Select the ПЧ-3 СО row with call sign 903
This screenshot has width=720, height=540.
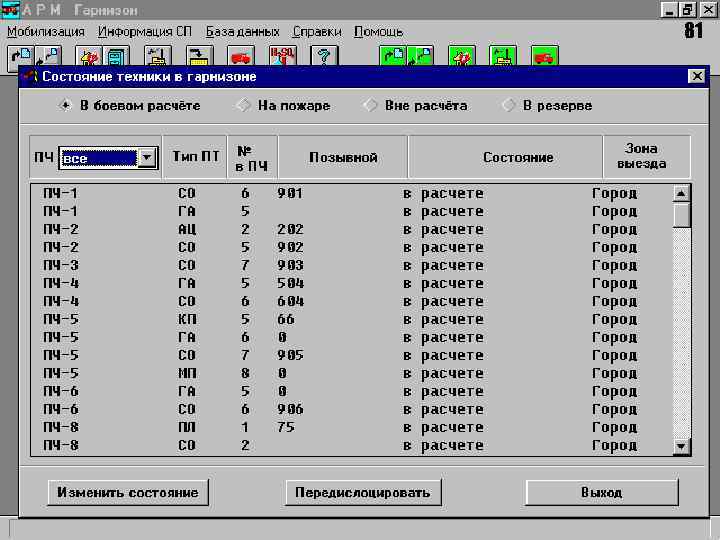(x=352, y=265)
